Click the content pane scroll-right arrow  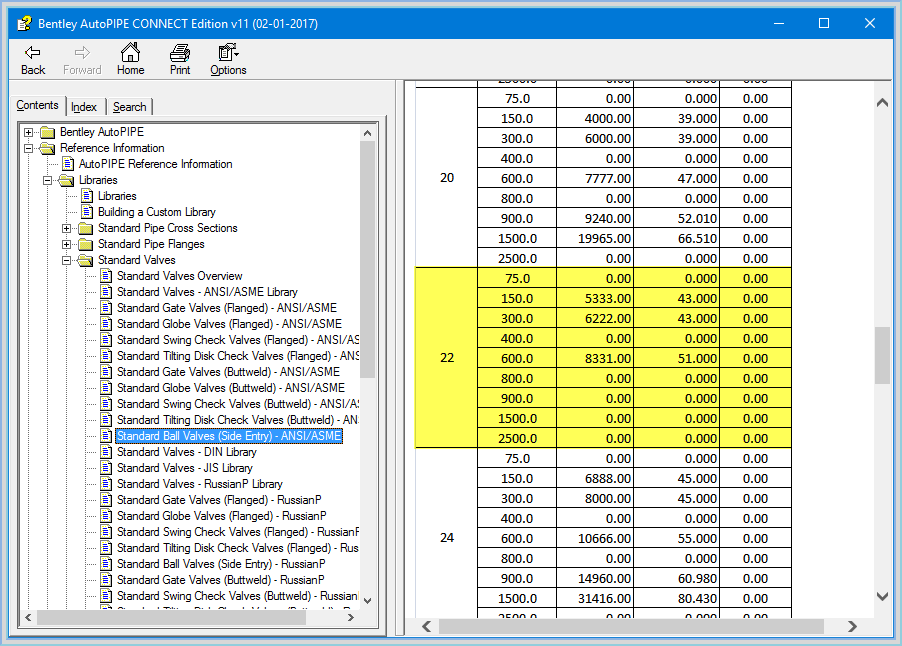(852, 626)
